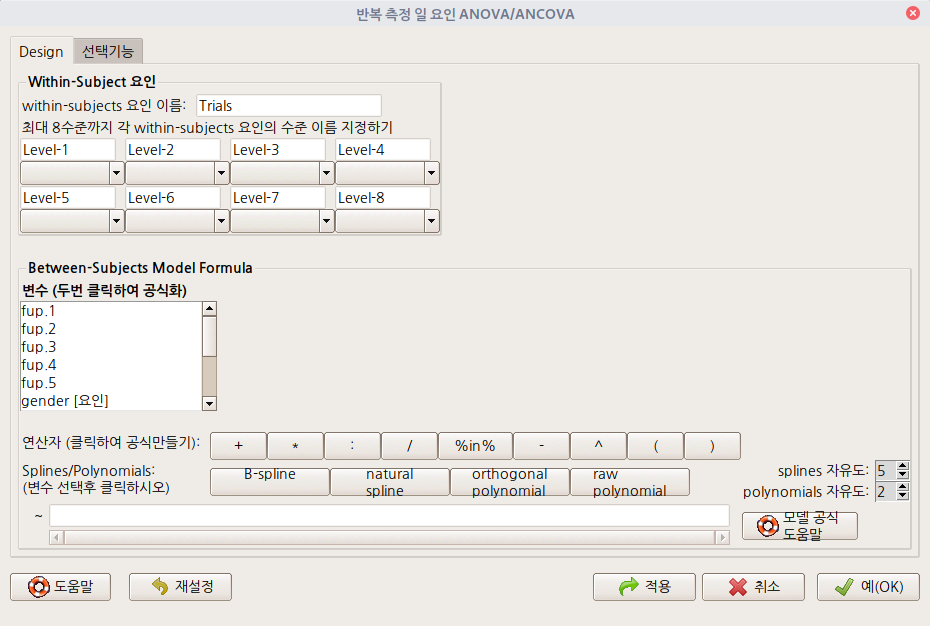Edit the Level-8 name field

coord(383,198)
